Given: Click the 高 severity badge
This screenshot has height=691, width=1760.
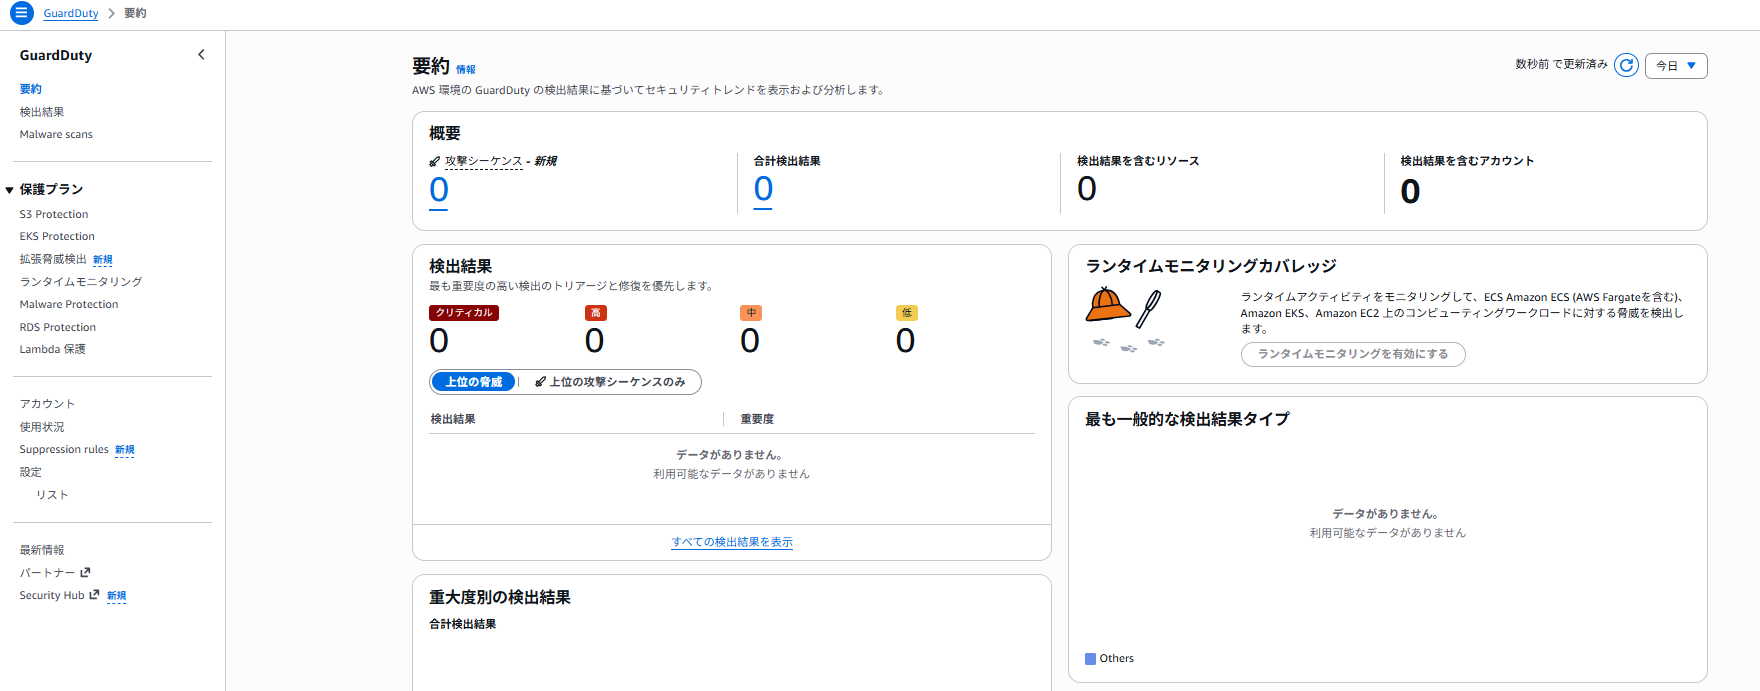Looking at the screenshot, I should 595,313.
